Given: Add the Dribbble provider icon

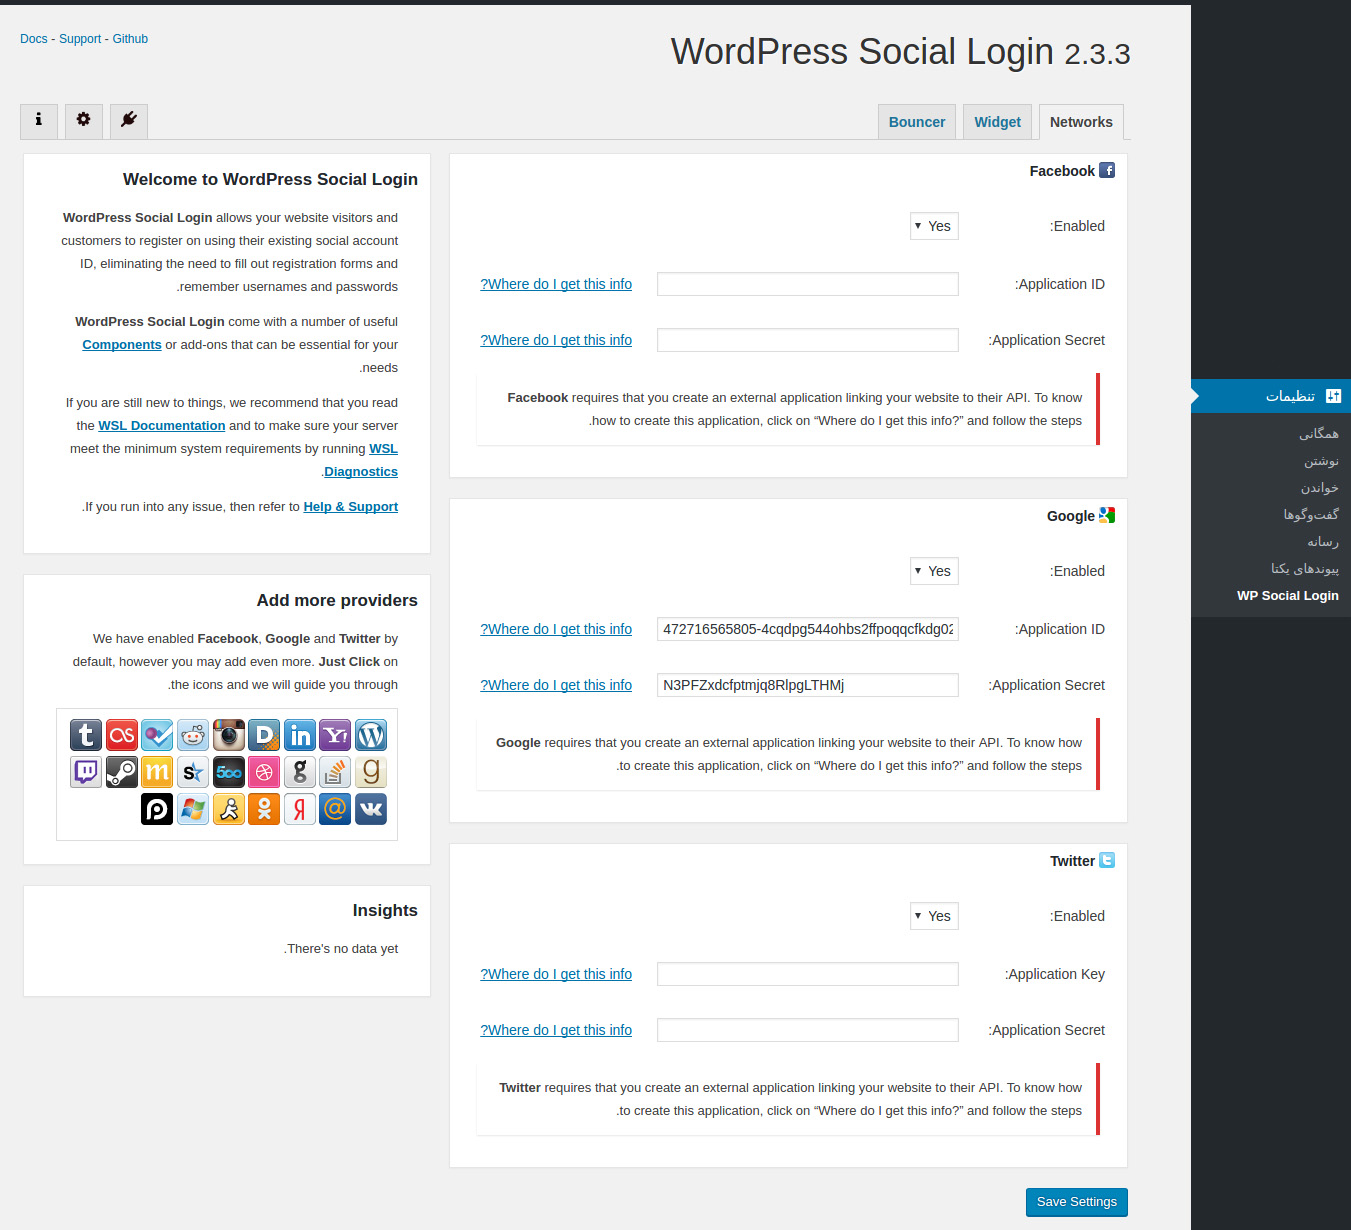Looking at the screenshot, I should click(x=264, y=772).
